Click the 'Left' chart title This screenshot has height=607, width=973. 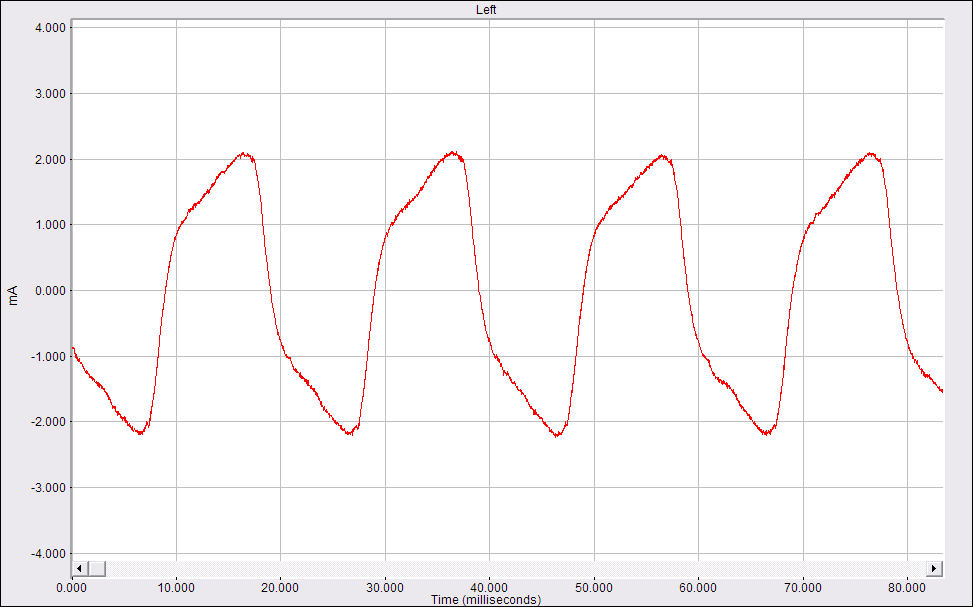point(486,10)
